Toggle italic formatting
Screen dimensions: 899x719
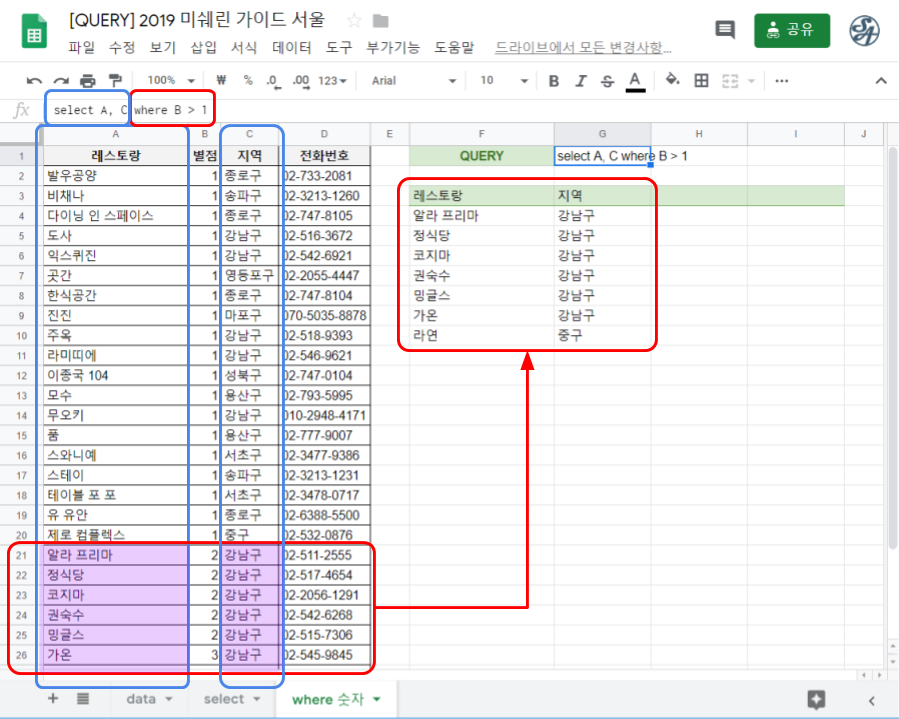[x=581, y=81]
